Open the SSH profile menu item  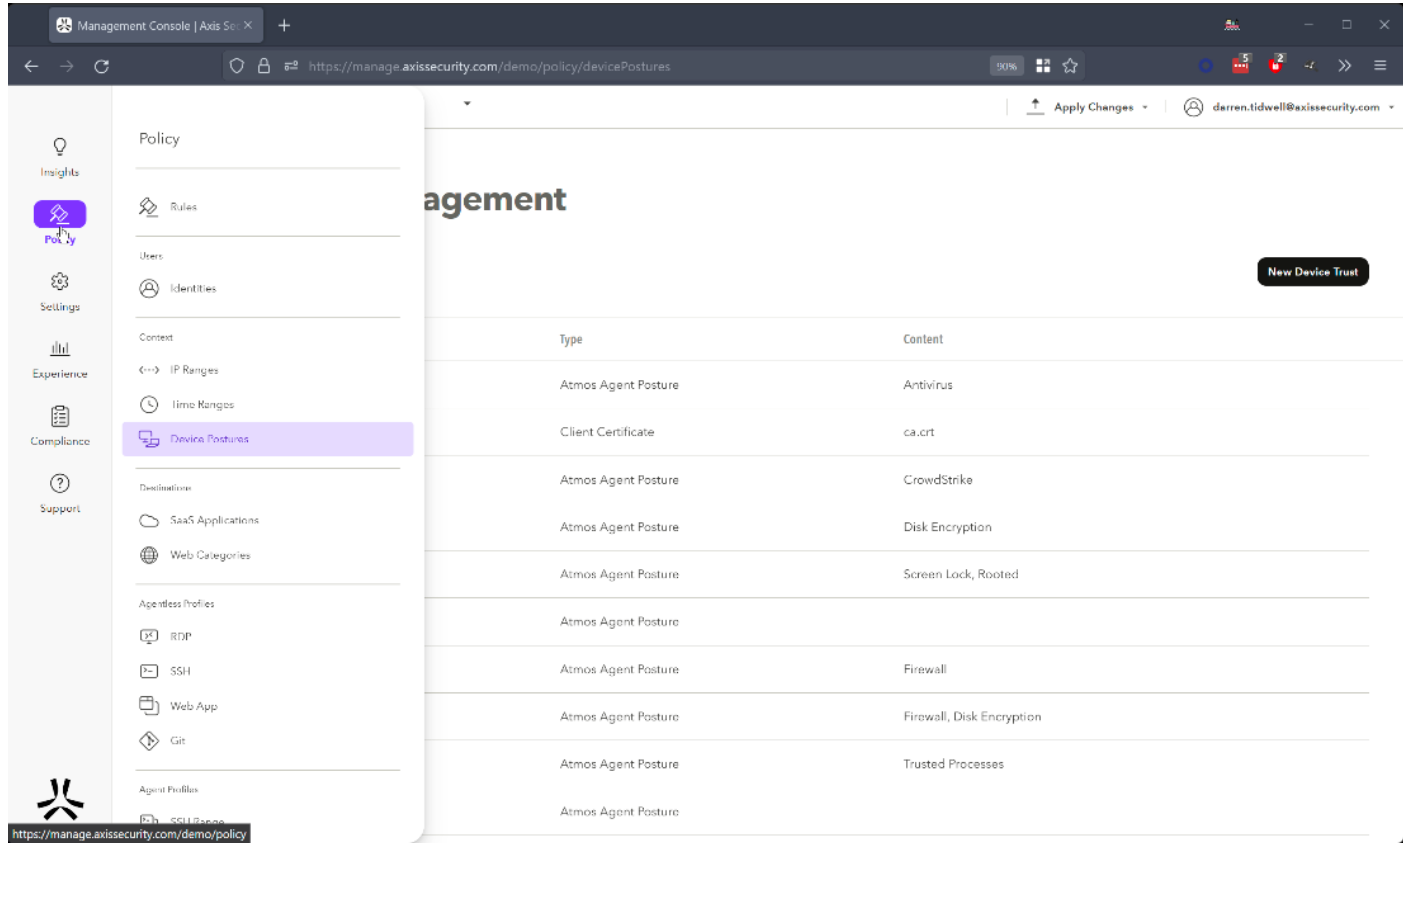(x=268, y=671)
